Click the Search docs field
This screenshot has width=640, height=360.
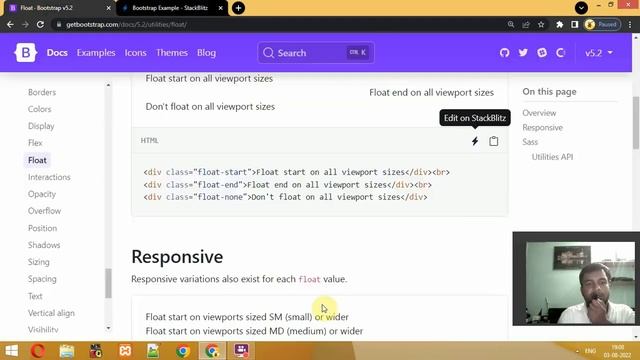[x=316, y=53]
